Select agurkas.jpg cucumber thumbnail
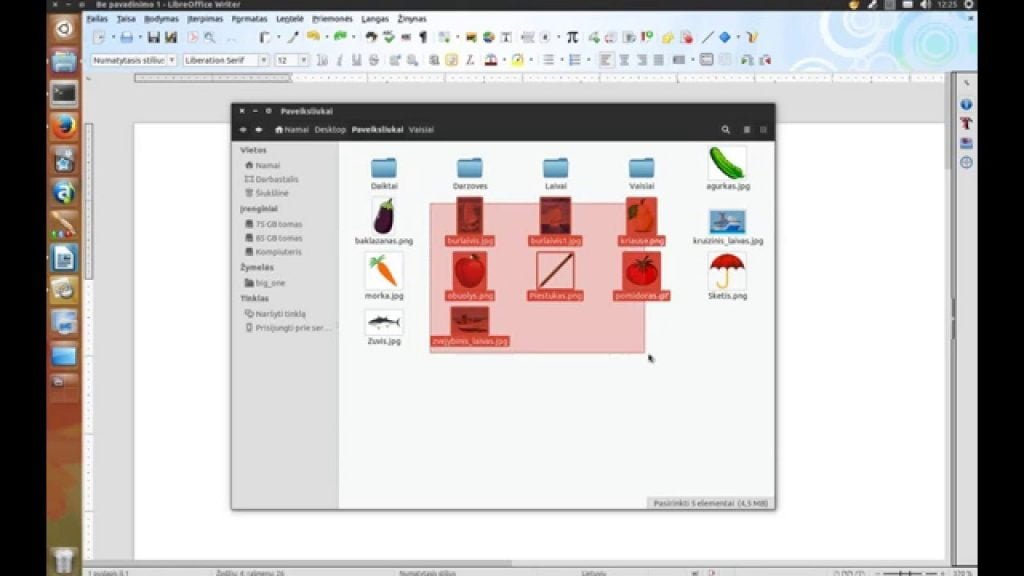 click(728, 163)
